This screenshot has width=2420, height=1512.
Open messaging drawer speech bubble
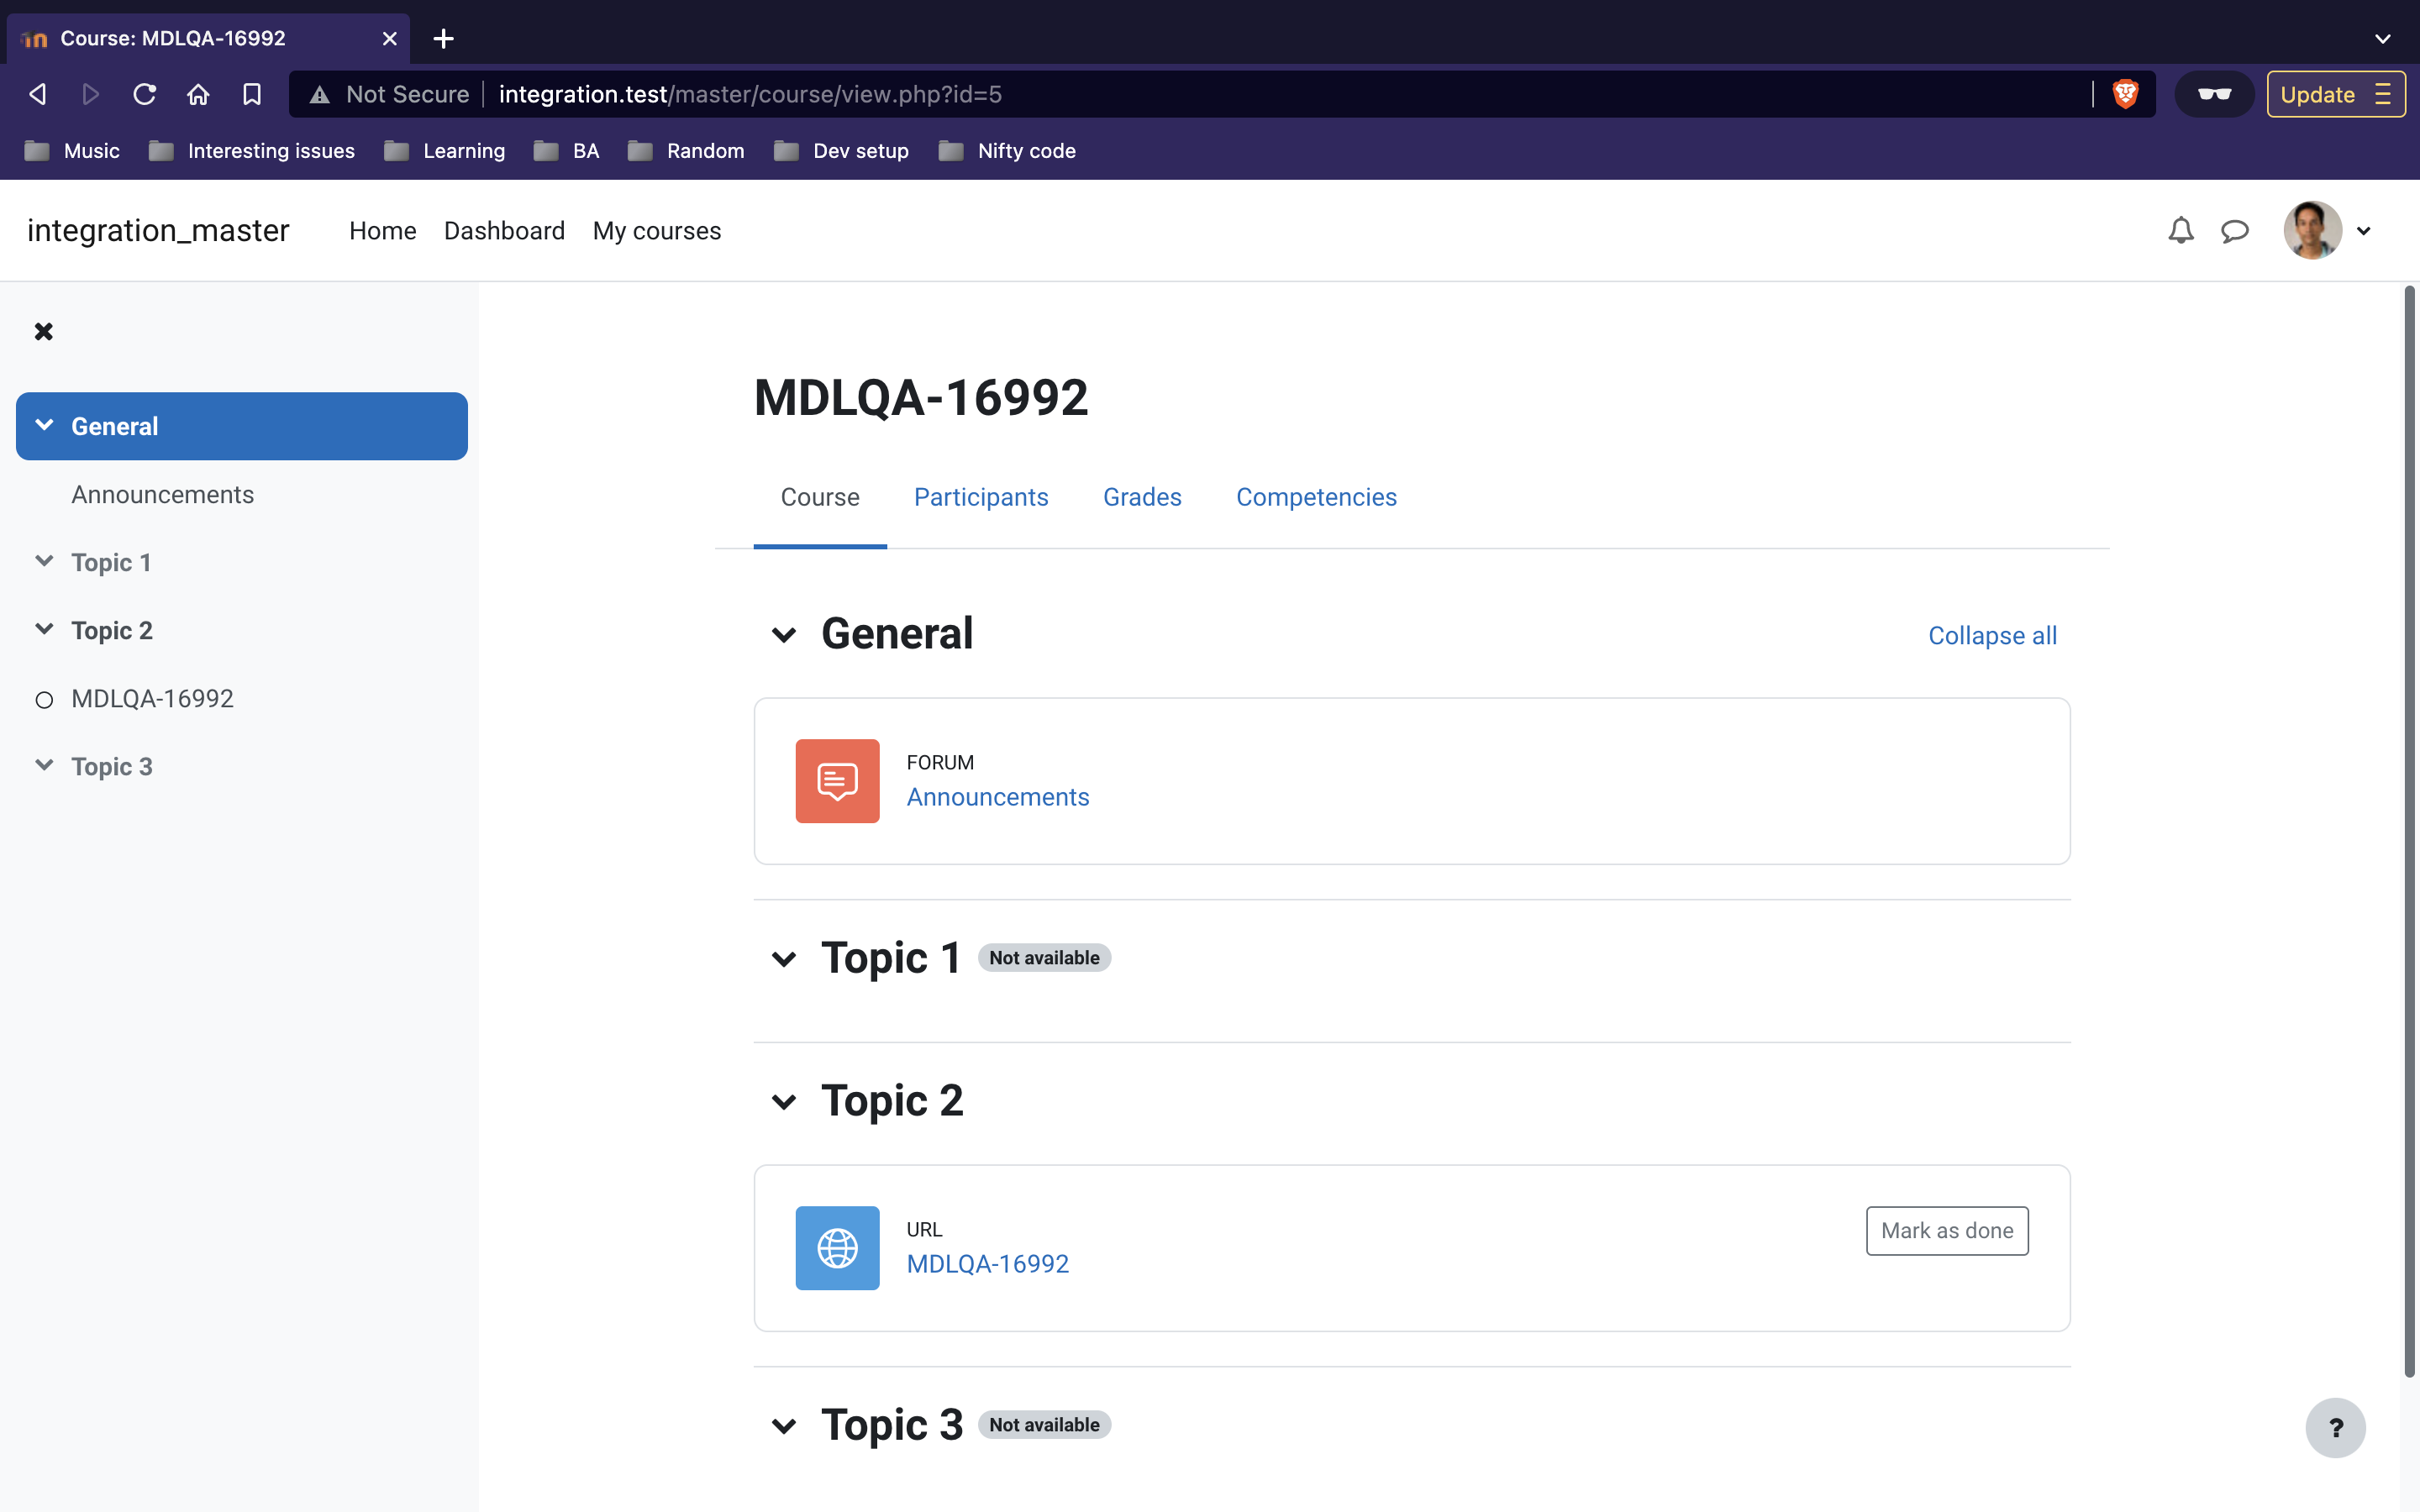coord(2234,231)
